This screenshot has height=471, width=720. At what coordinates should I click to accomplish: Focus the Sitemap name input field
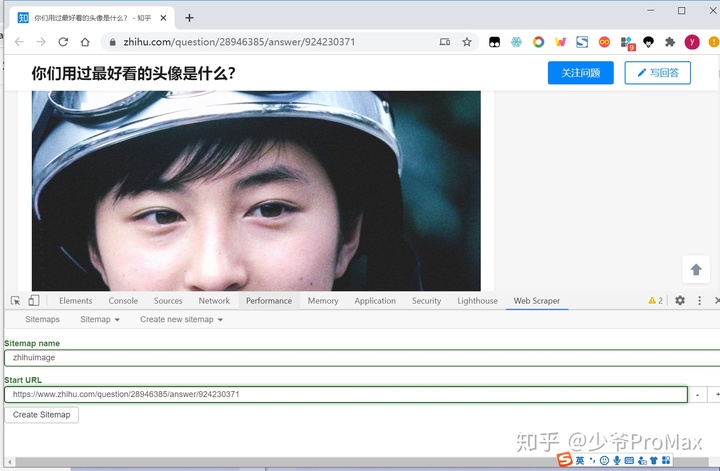coord(362,358)
